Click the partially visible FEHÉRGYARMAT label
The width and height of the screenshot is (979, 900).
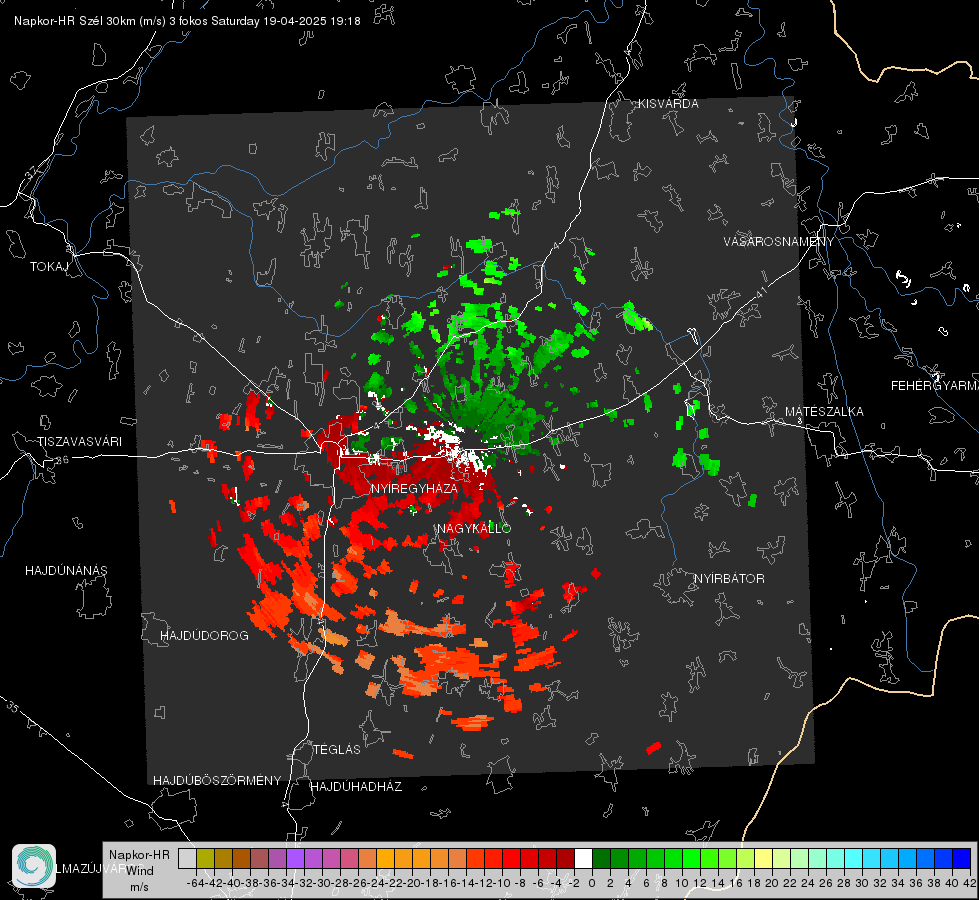point(935,386)
